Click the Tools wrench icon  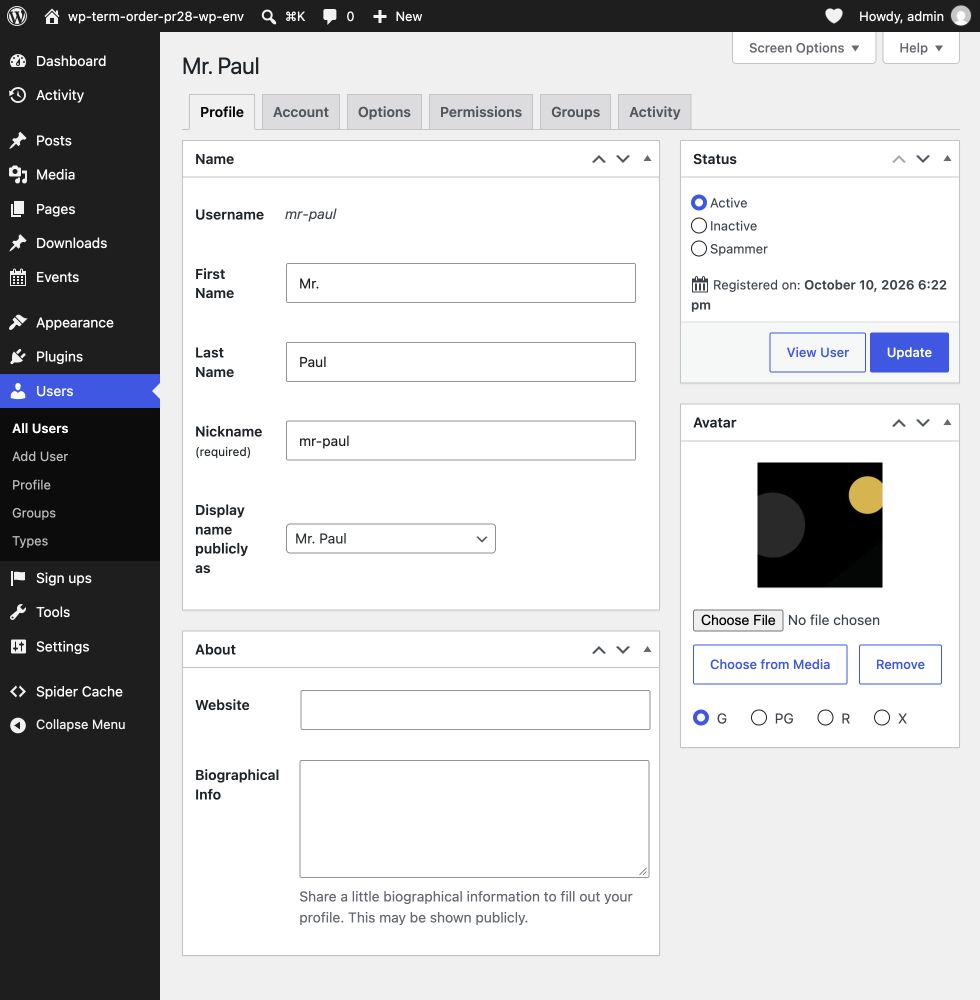[x=18, y=612]
